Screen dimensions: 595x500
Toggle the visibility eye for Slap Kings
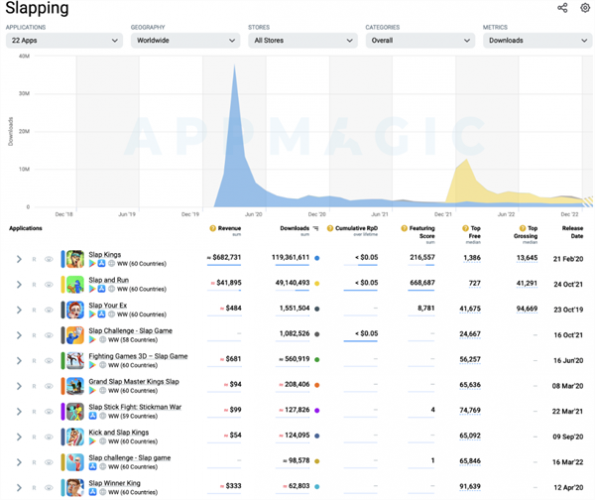(x=49, y=259)
